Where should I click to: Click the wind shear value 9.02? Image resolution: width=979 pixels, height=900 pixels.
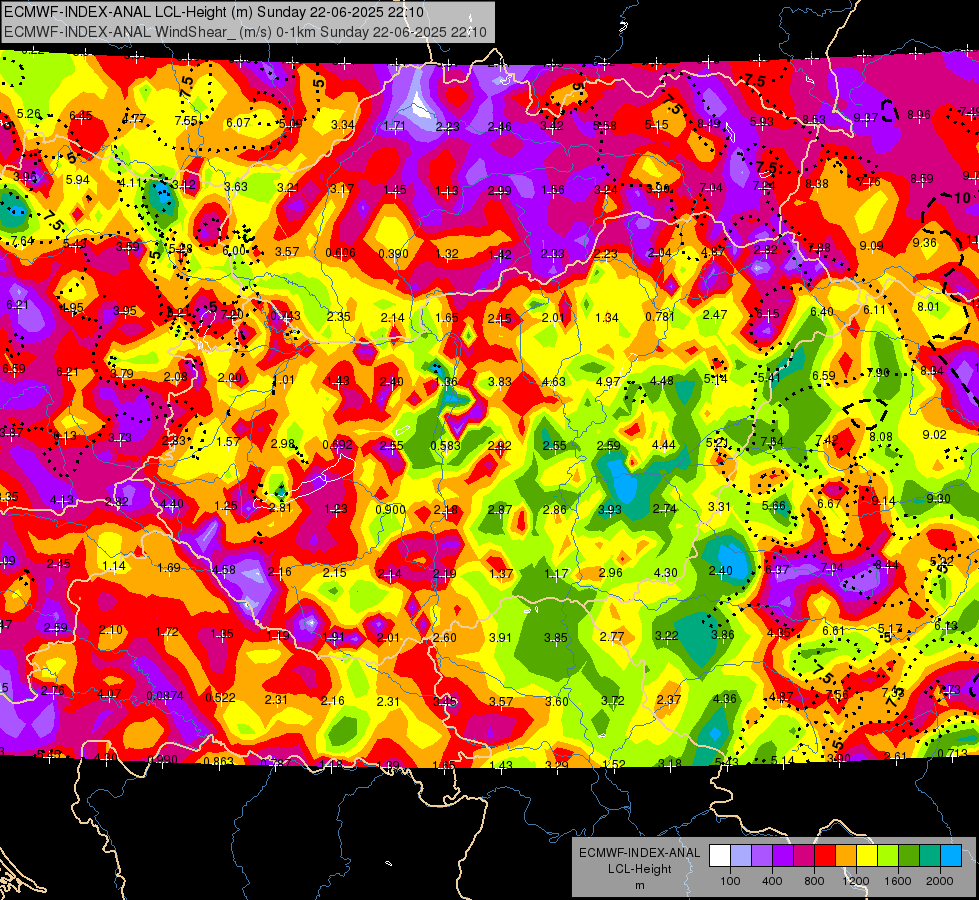click(x=934, y=435)
